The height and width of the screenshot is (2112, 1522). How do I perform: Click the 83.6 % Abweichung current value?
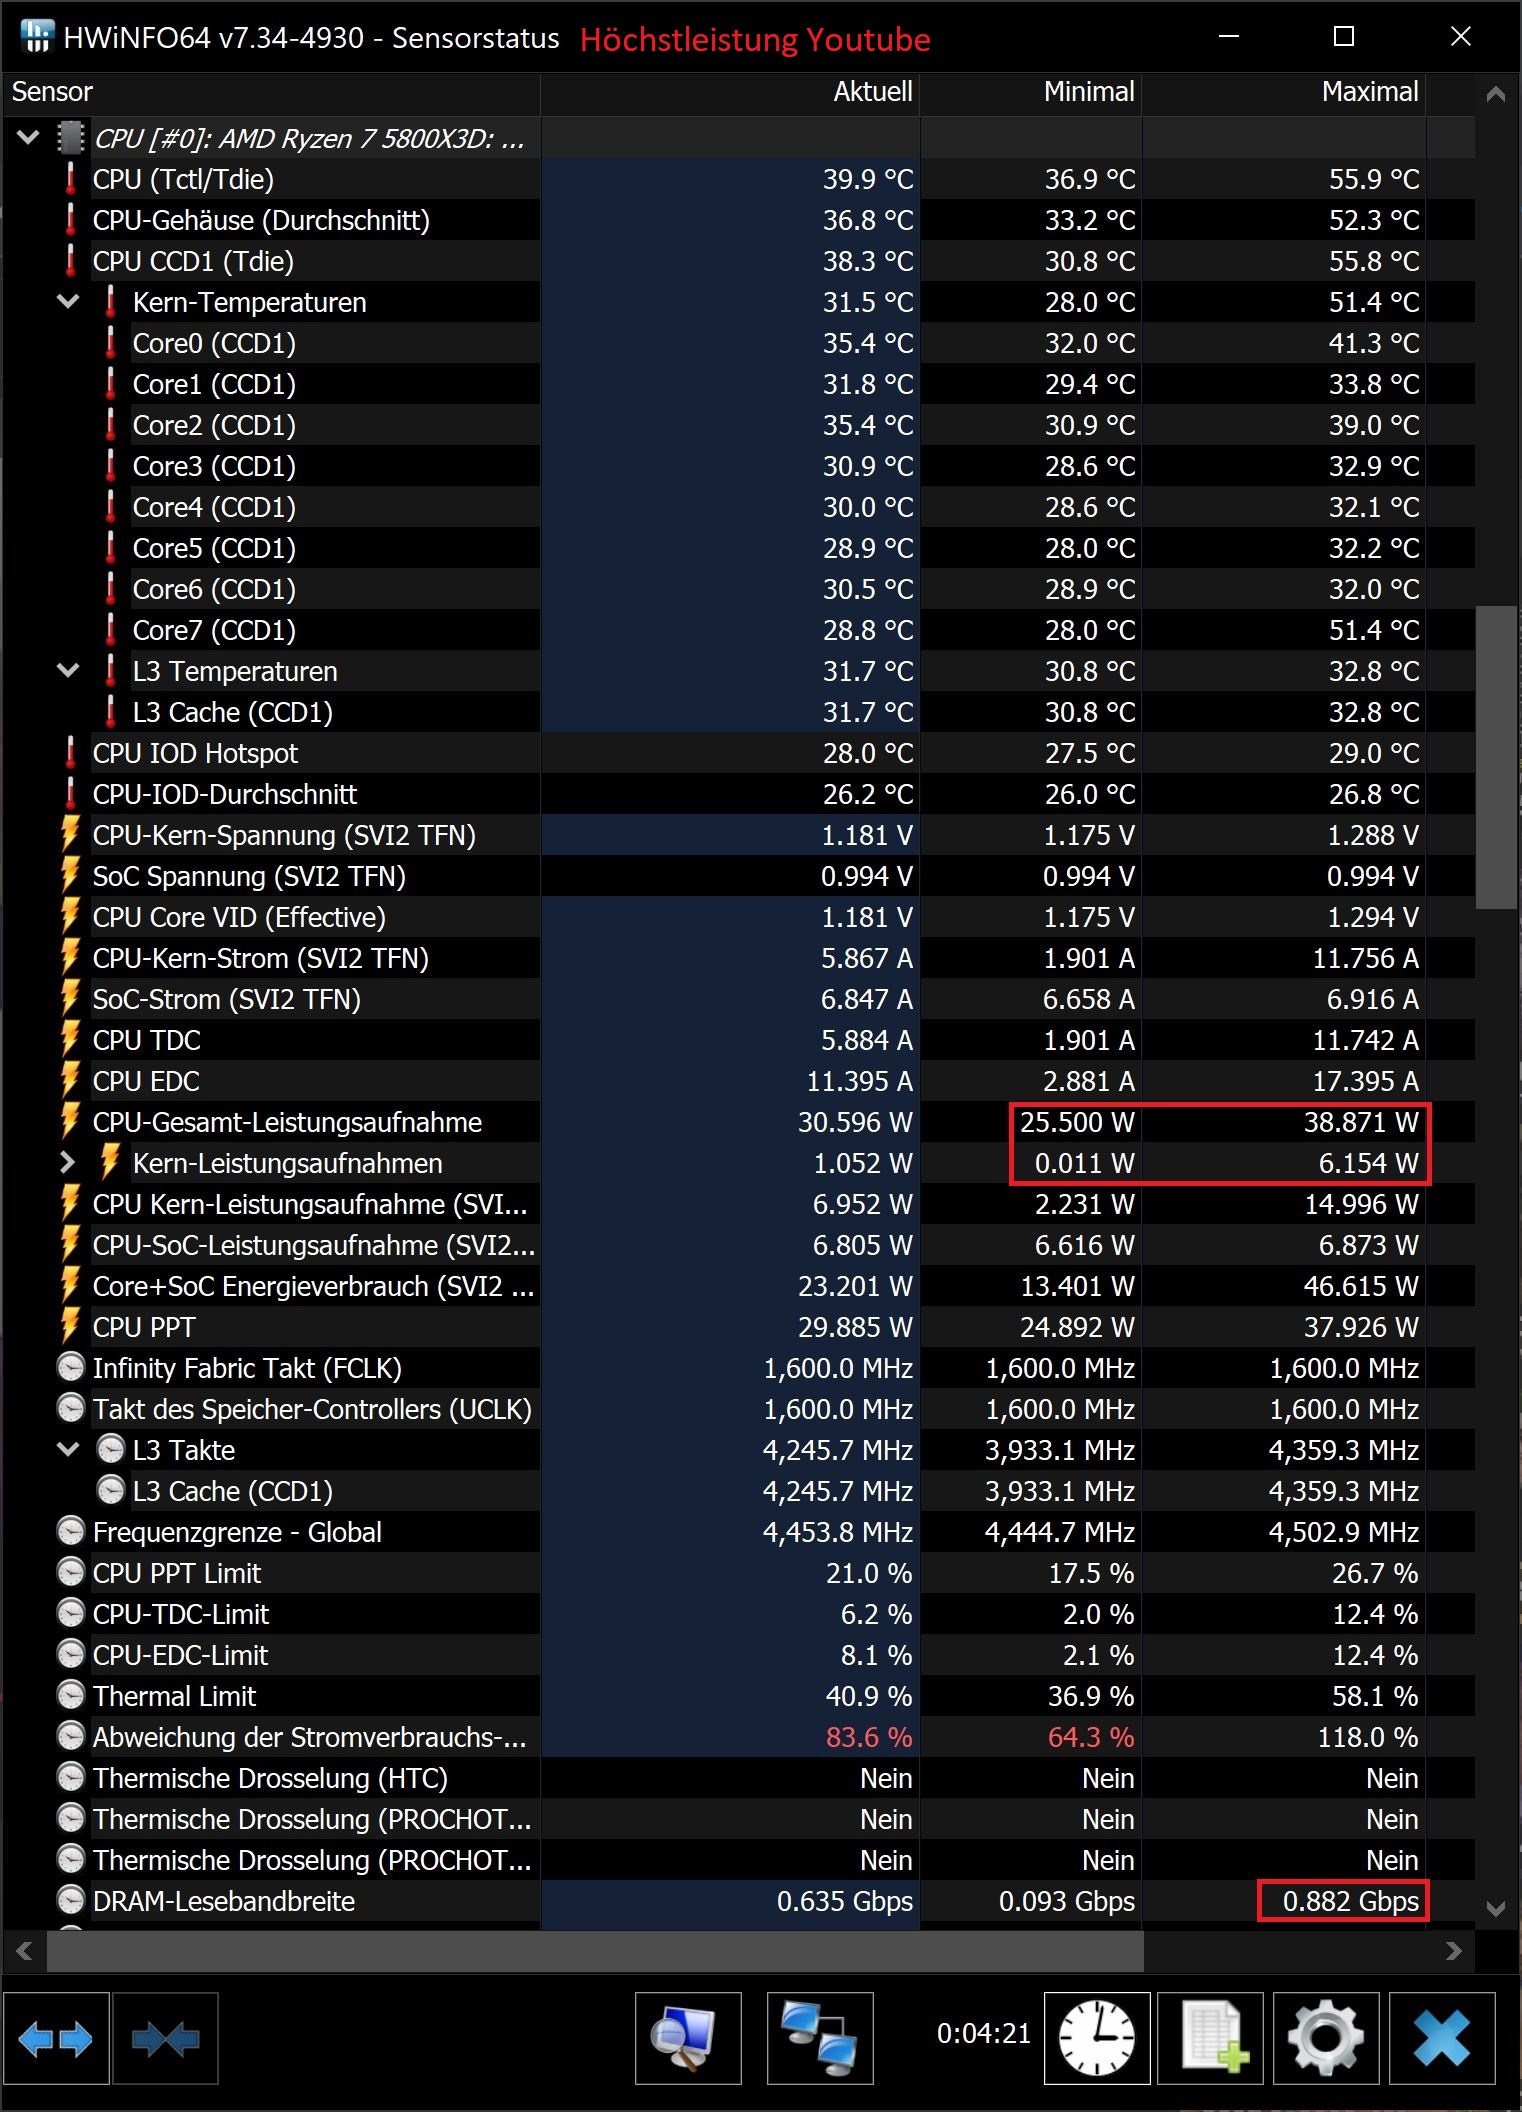(869, 1737)
